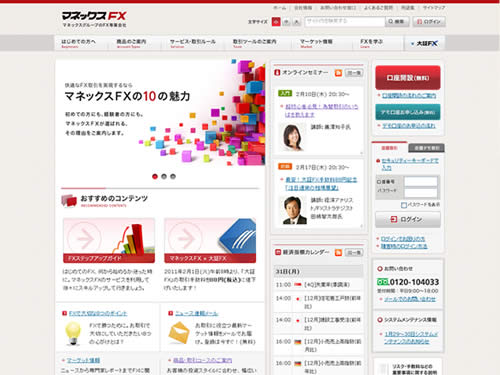
Task: Click the 0120-104033 phone number
Action: [414, 282]
